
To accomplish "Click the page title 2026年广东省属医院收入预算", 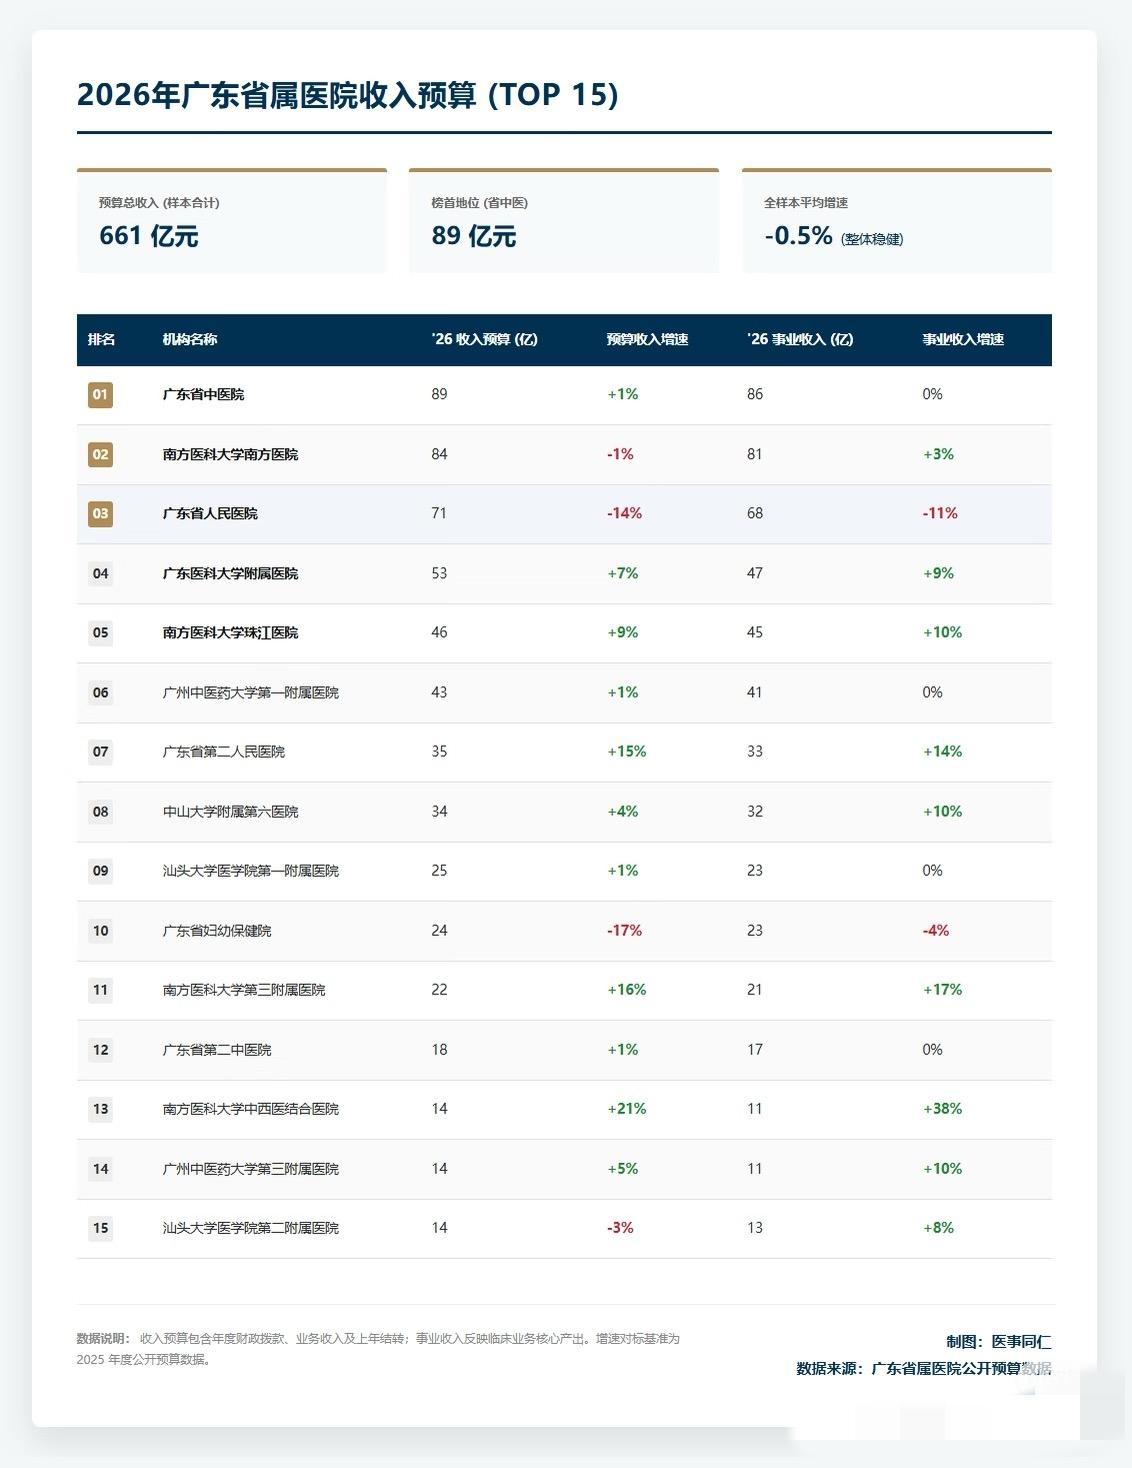I will point(348,94).
